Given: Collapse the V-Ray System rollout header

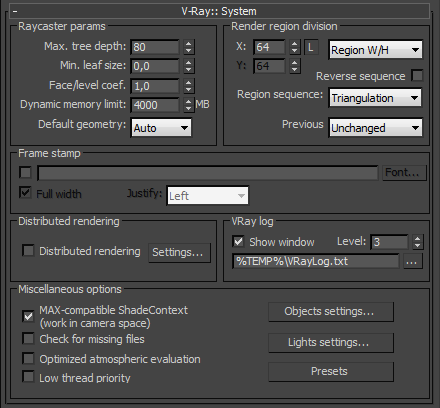Looking at the screenshot, I should tap(220, 11).
